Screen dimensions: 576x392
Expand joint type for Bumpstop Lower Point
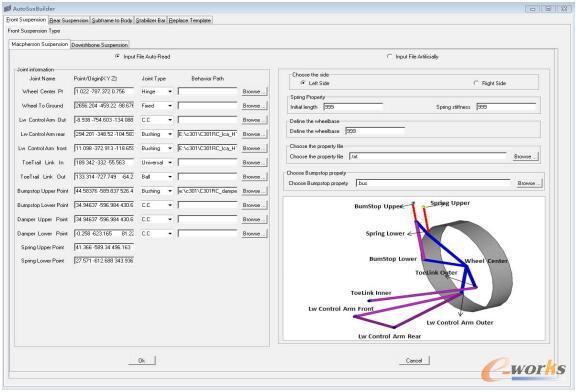click(x=170, y=205)
